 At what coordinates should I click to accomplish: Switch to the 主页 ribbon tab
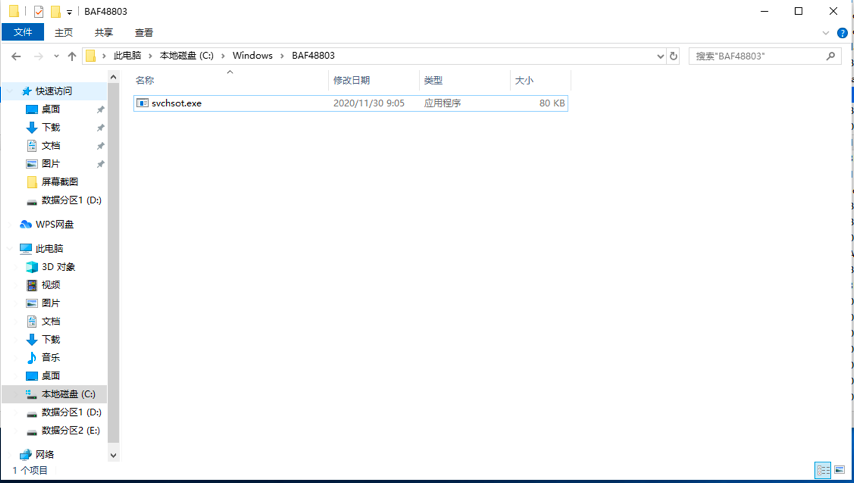[63, 33]
